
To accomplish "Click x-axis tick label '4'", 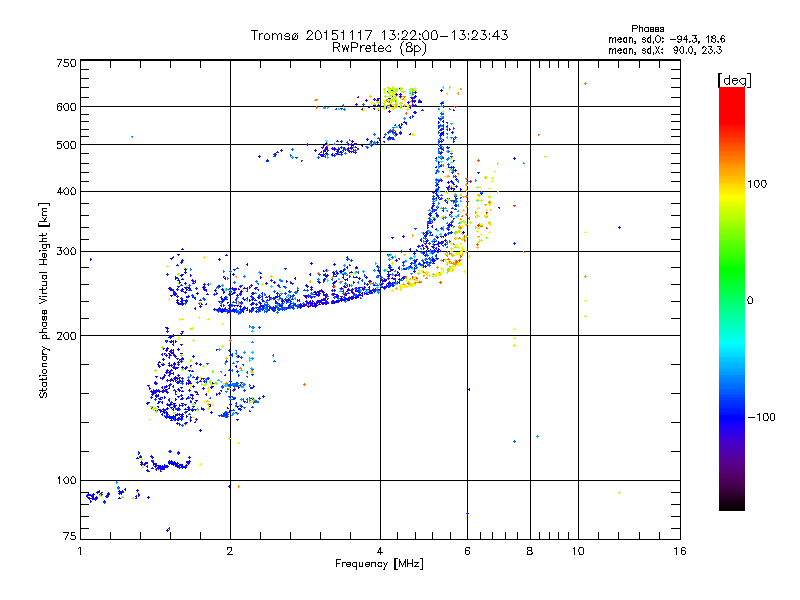I will (380, 551).
